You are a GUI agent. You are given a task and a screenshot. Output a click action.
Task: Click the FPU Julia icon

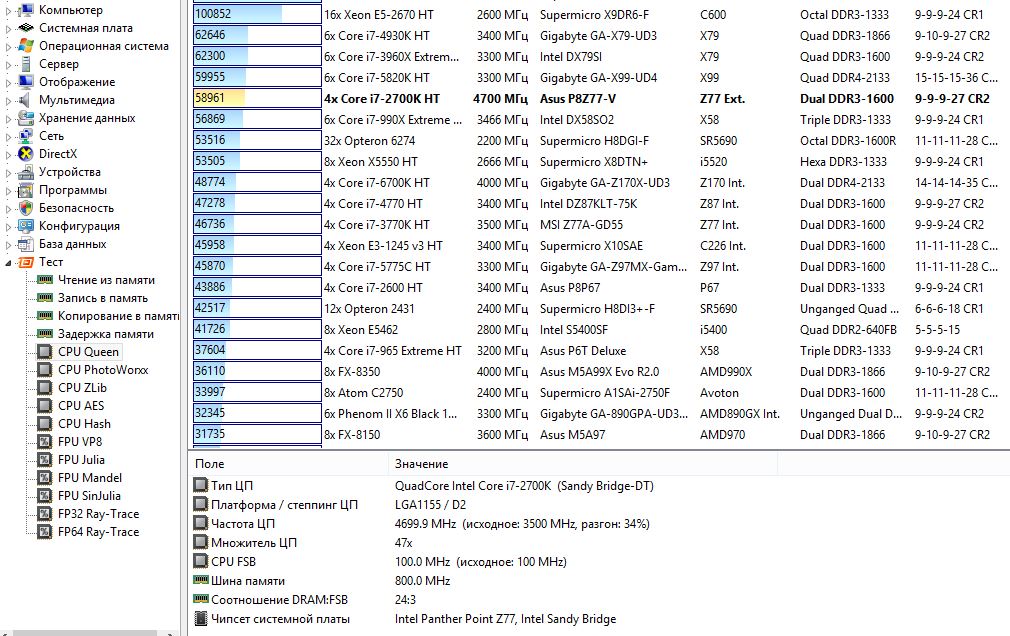coord(44,460)
